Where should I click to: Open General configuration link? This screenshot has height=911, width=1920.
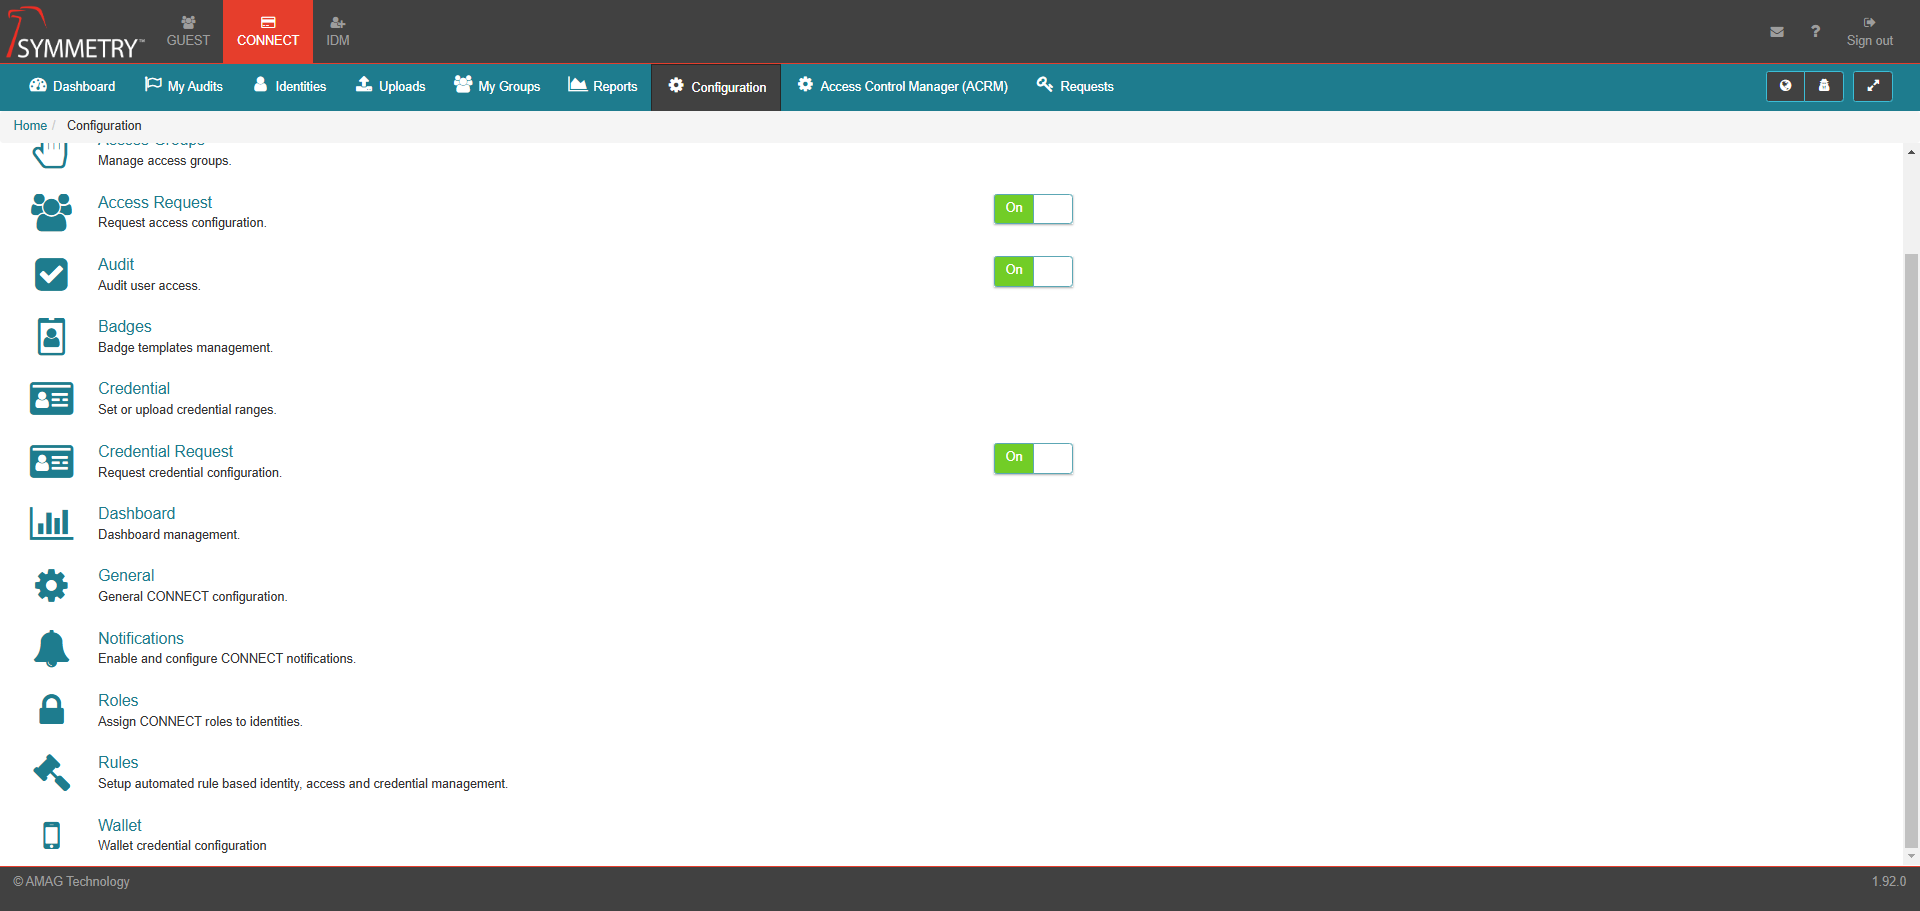point(126,575)
